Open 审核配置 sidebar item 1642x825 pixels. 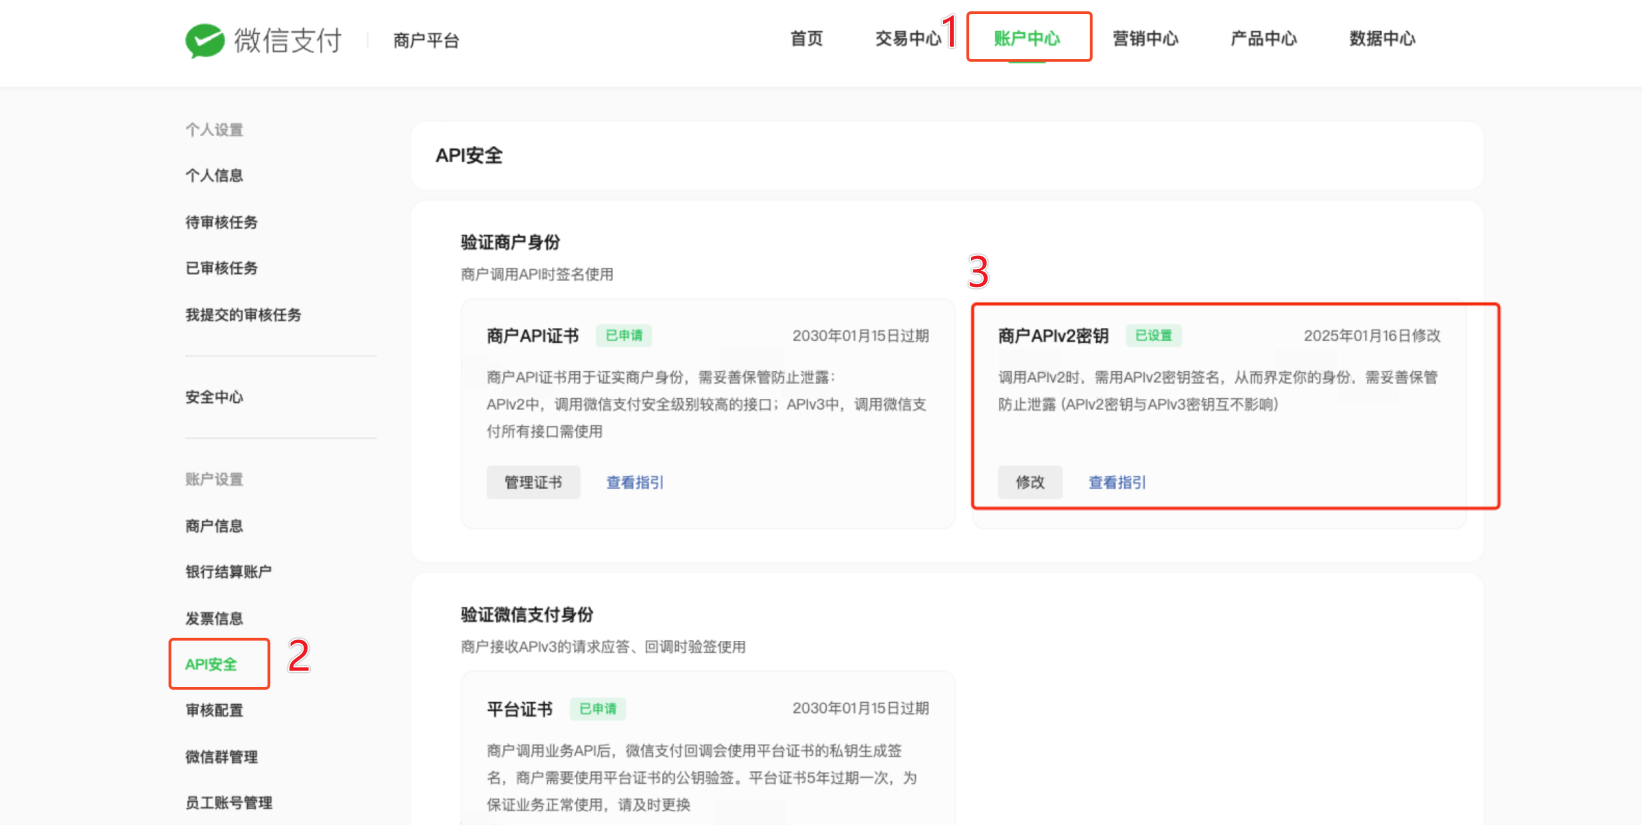tap(214, 710)
